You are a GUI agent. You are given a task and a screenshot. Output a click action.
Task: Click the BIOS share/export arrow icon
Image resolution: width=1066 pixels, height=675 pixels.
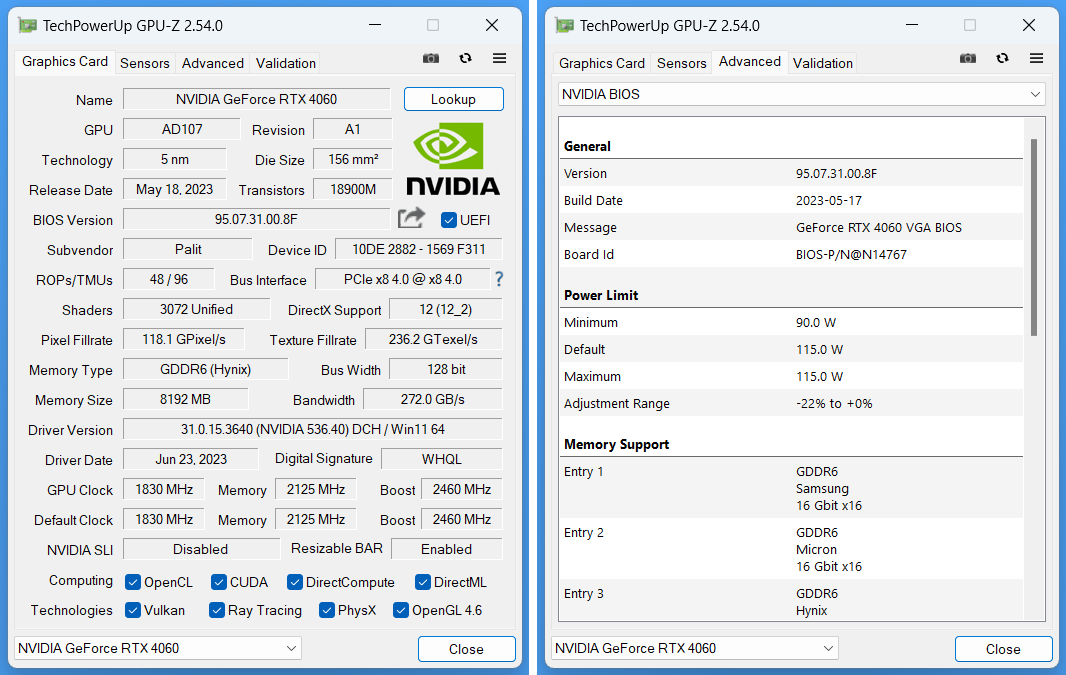click(x=411, y=218)
